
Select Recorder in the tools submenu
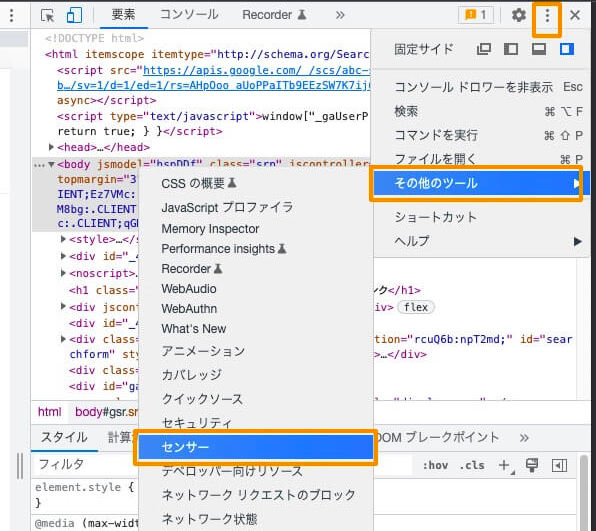point(255,269)
